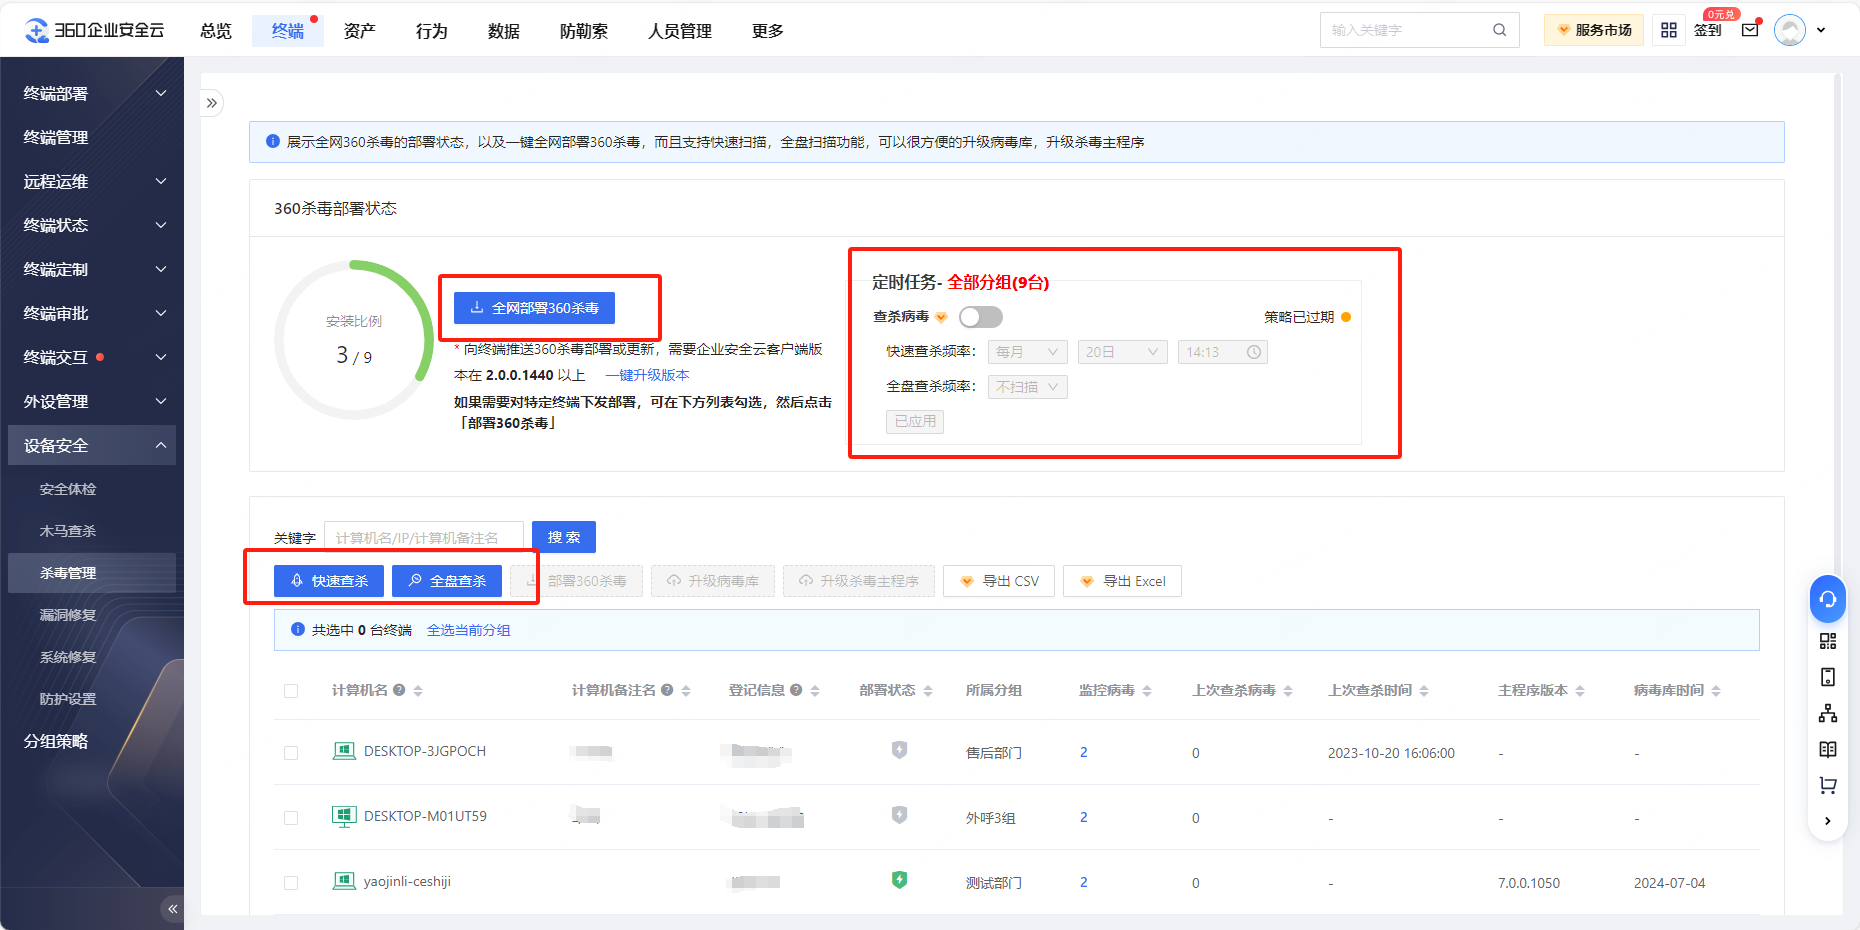The image size is (1860, 930).
Task: Check the DESKTOP-3JGPOCH row checkbox
Action: click(x=291, y=753)
